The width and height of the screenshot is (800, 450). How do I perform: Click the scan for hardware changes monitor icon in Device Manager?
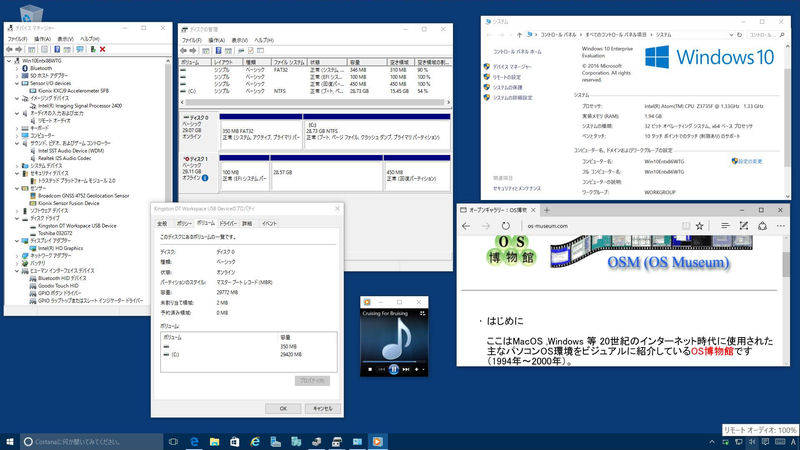80,49
